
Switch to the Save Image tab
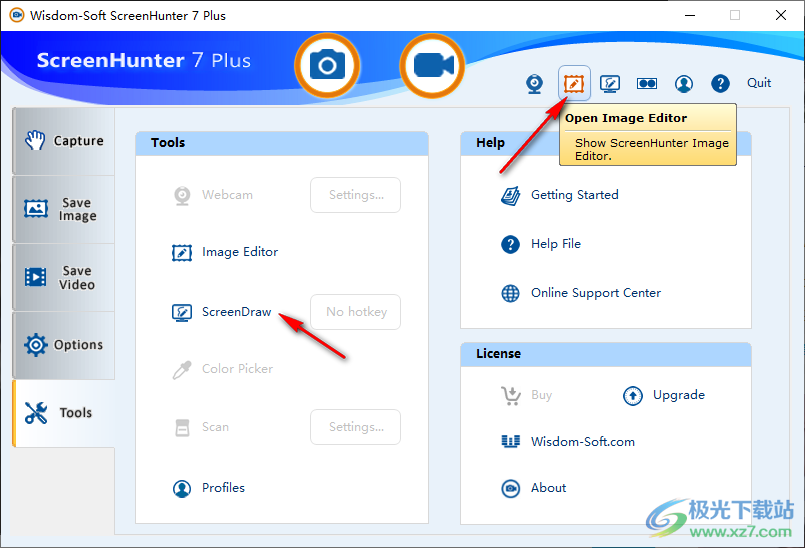[64, 209]
